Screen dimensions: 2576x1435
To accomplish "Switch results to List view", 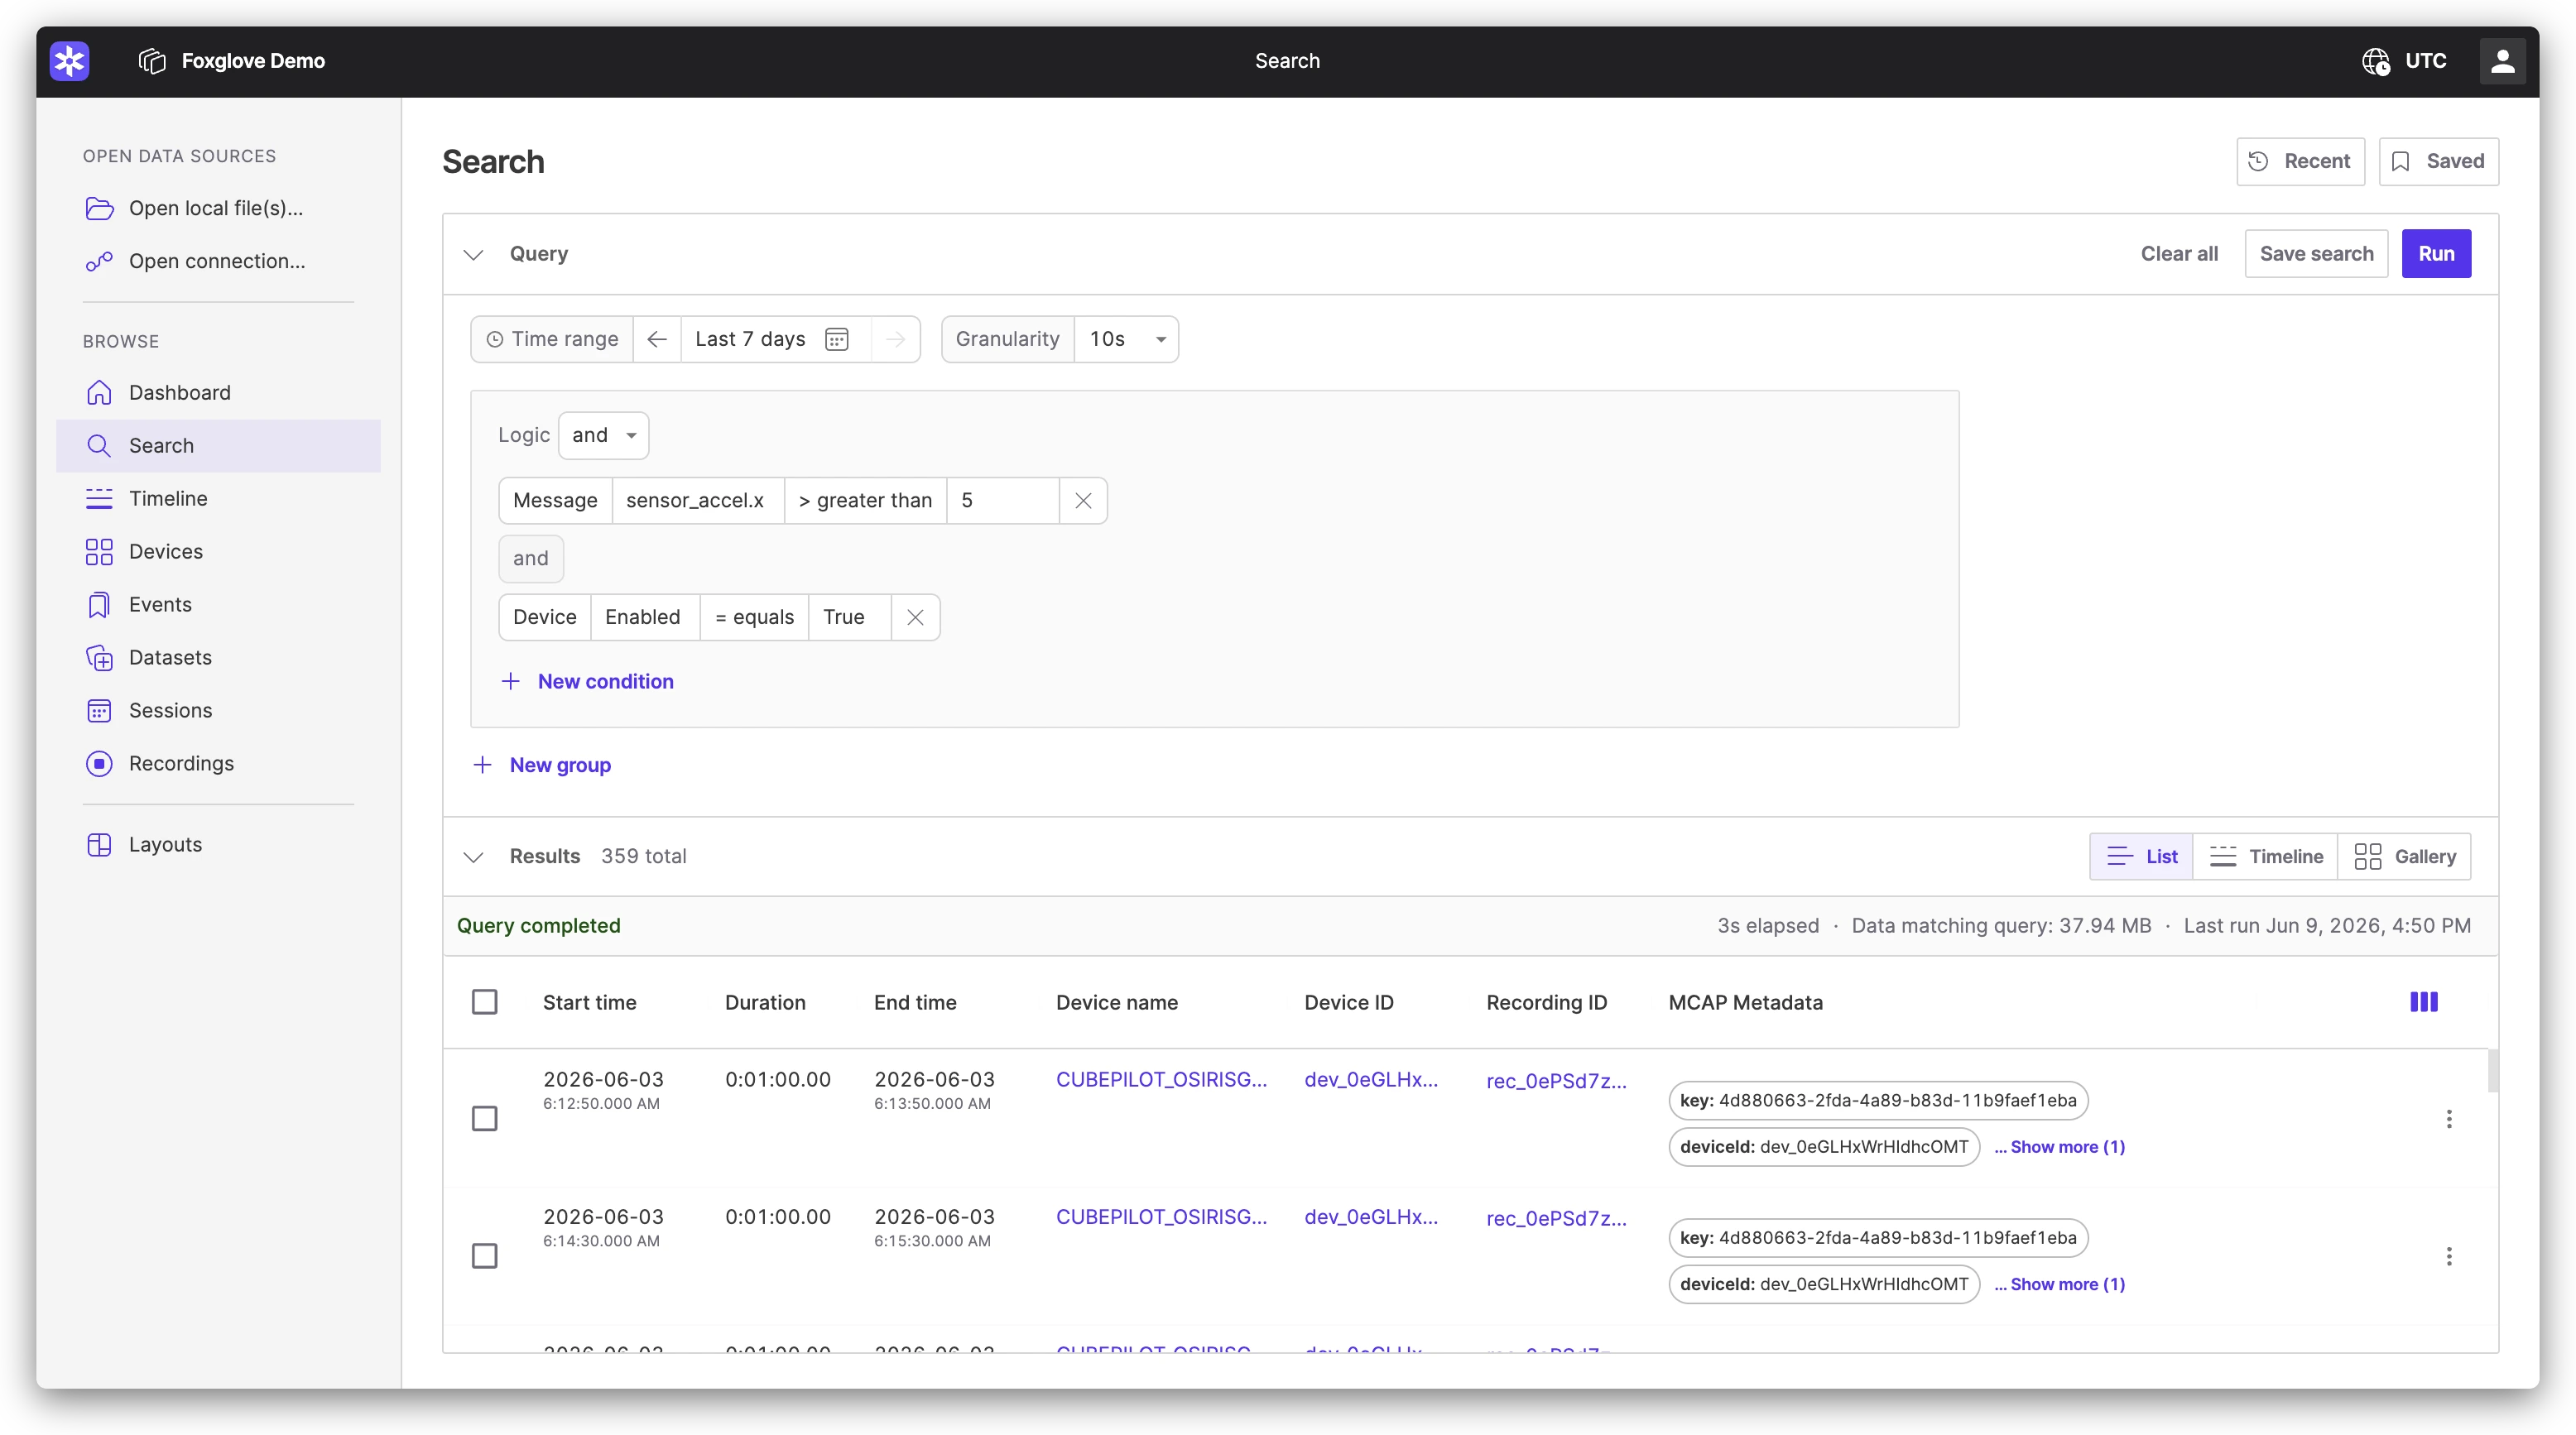I will click(2141, 857).
